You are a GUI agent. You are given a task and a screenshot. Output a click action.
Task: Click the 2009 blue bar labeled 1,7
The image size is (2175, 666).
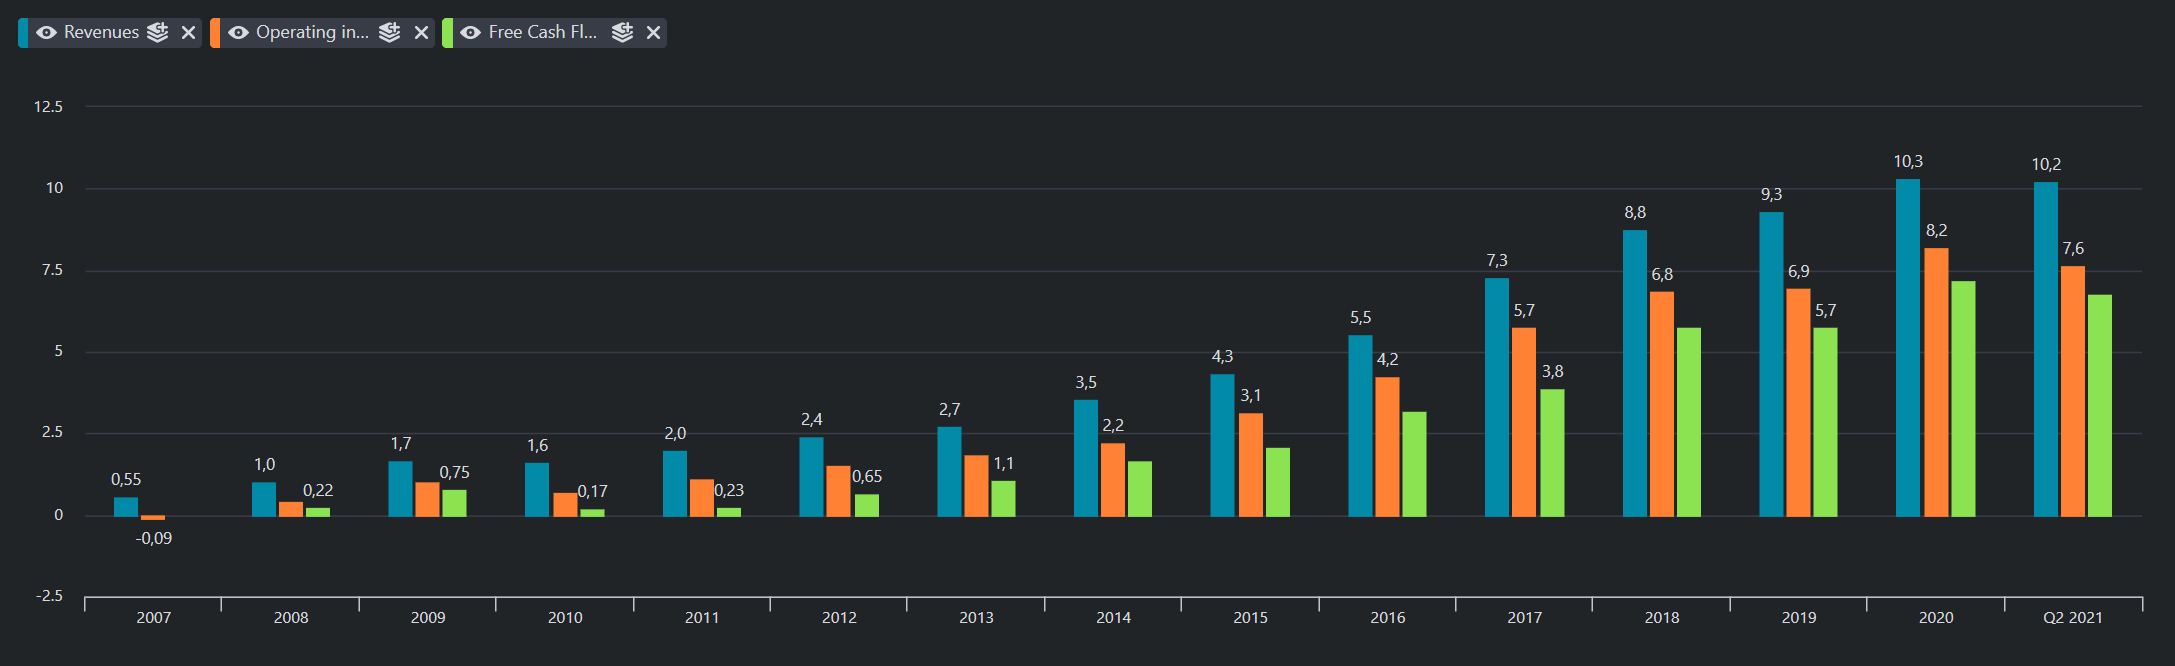[x=400, y=489]
